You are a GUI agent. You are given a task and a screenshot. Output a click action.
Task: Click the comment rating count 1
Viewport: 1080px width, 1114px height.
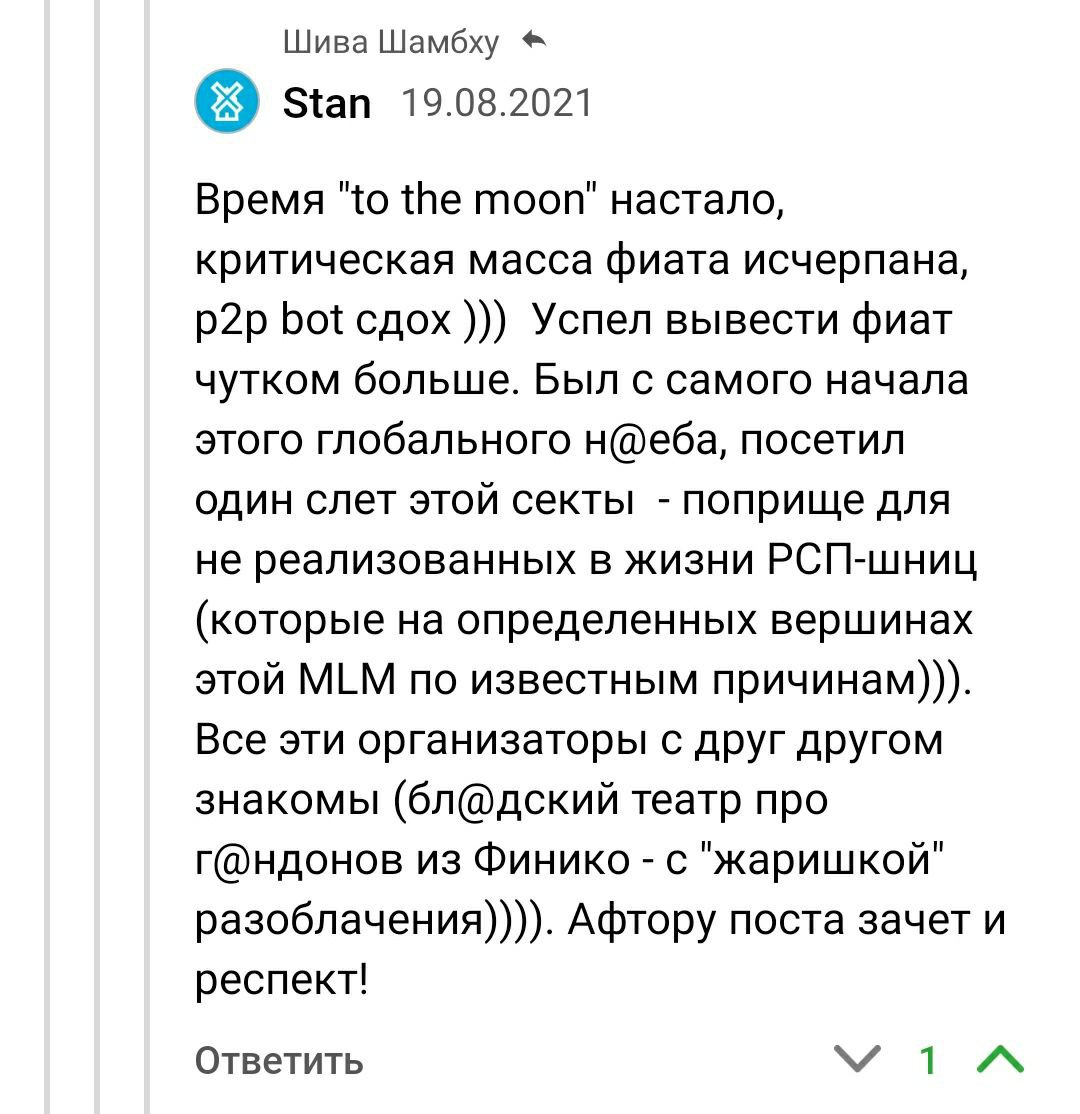pyautogui.click(x=928, y=1060)
